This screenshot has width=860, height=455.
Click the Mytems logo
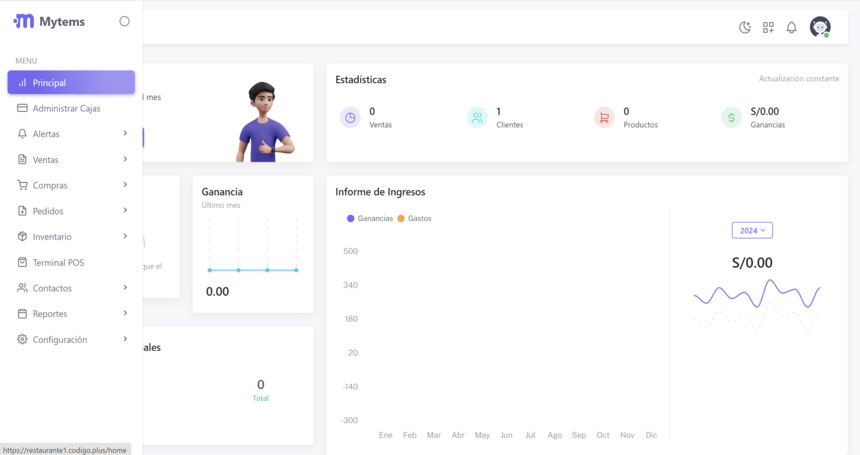pos(50,21)
